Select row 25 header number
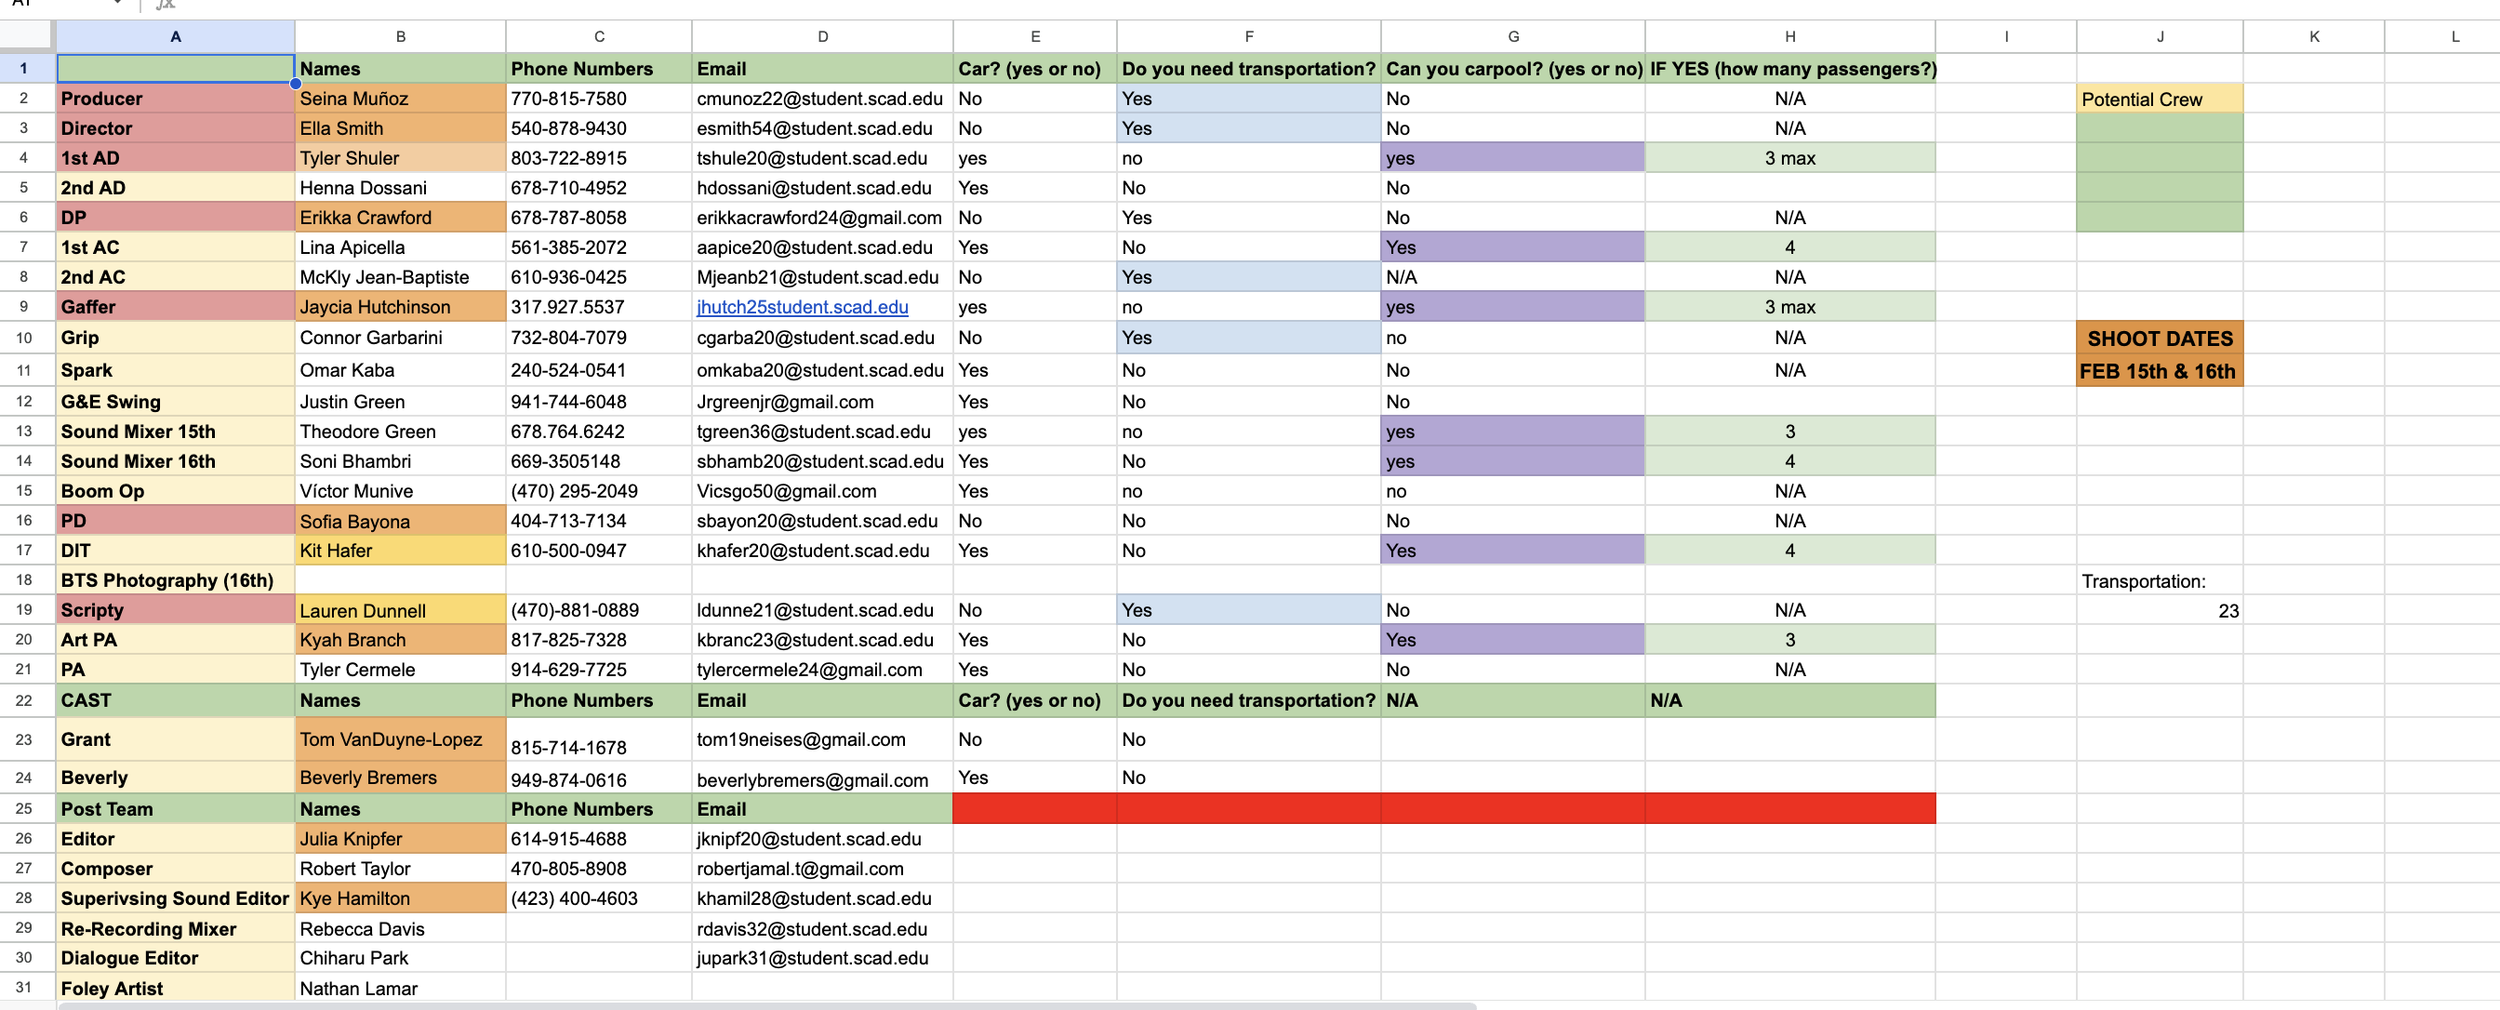 coord(23,808)
